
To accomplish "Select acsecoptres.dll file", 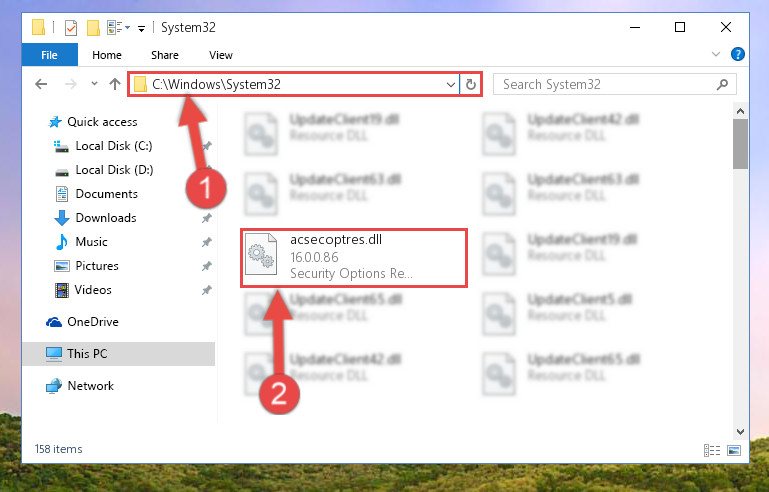I will click(354, 258).
